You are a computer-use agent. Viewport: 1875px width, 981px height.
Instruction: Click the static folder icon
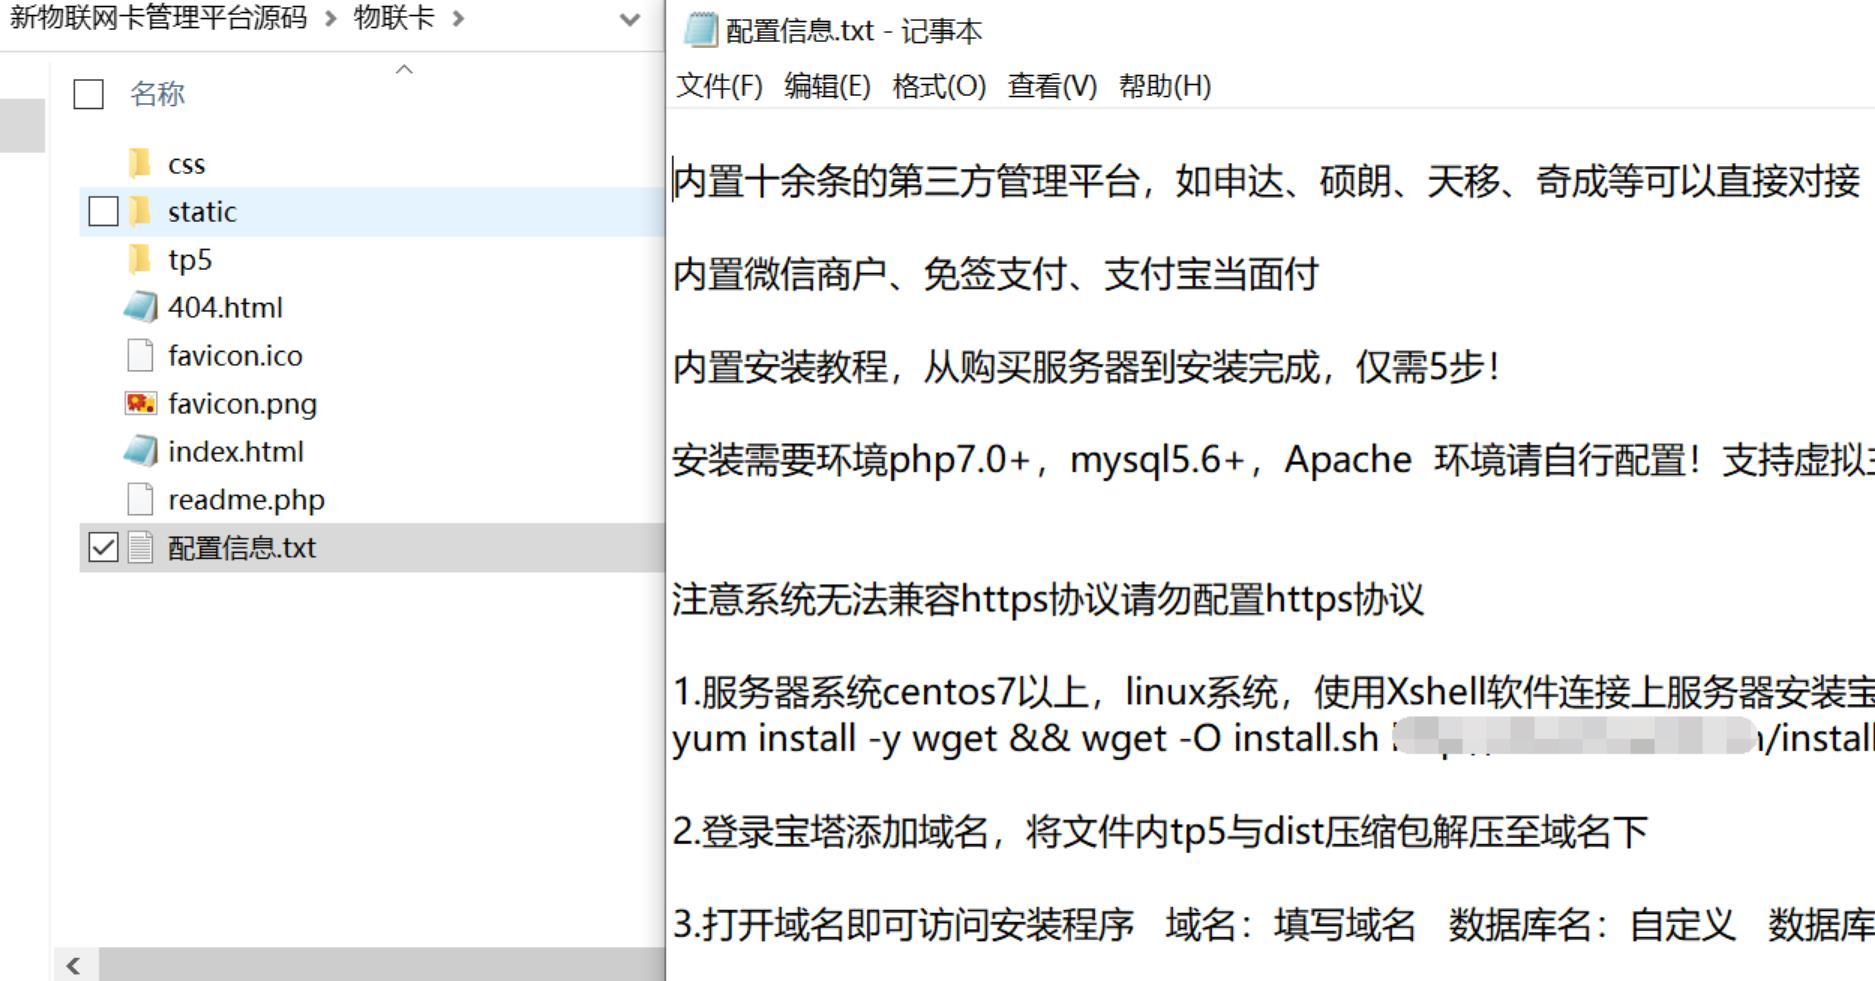[x=140, y=211]
